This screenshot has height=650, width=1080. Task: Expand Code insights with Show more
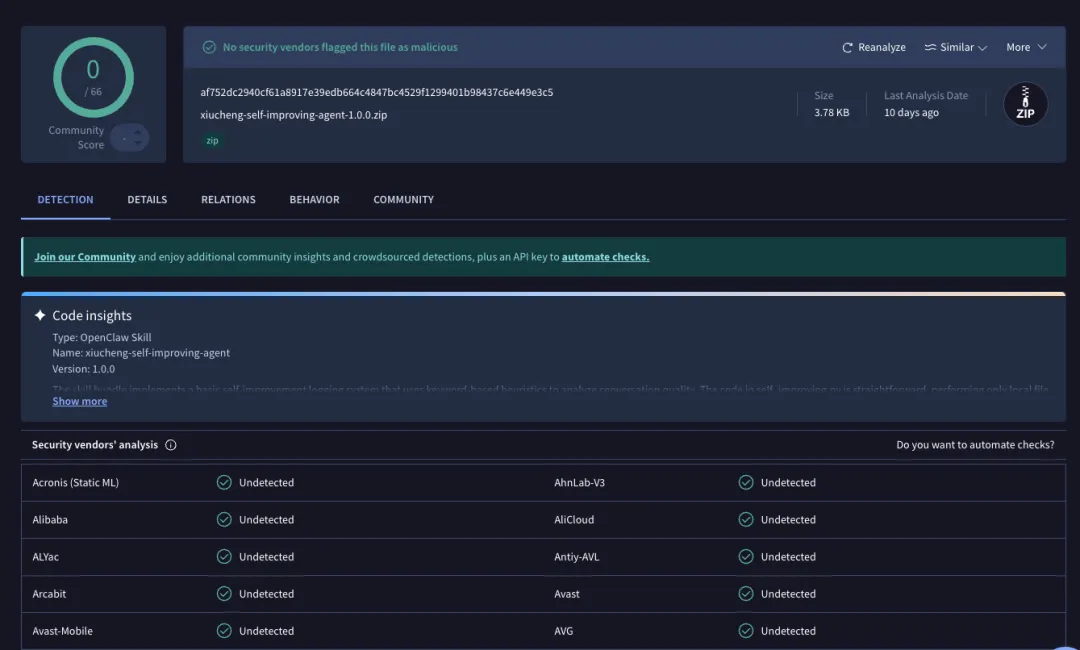tap(80, 401)
